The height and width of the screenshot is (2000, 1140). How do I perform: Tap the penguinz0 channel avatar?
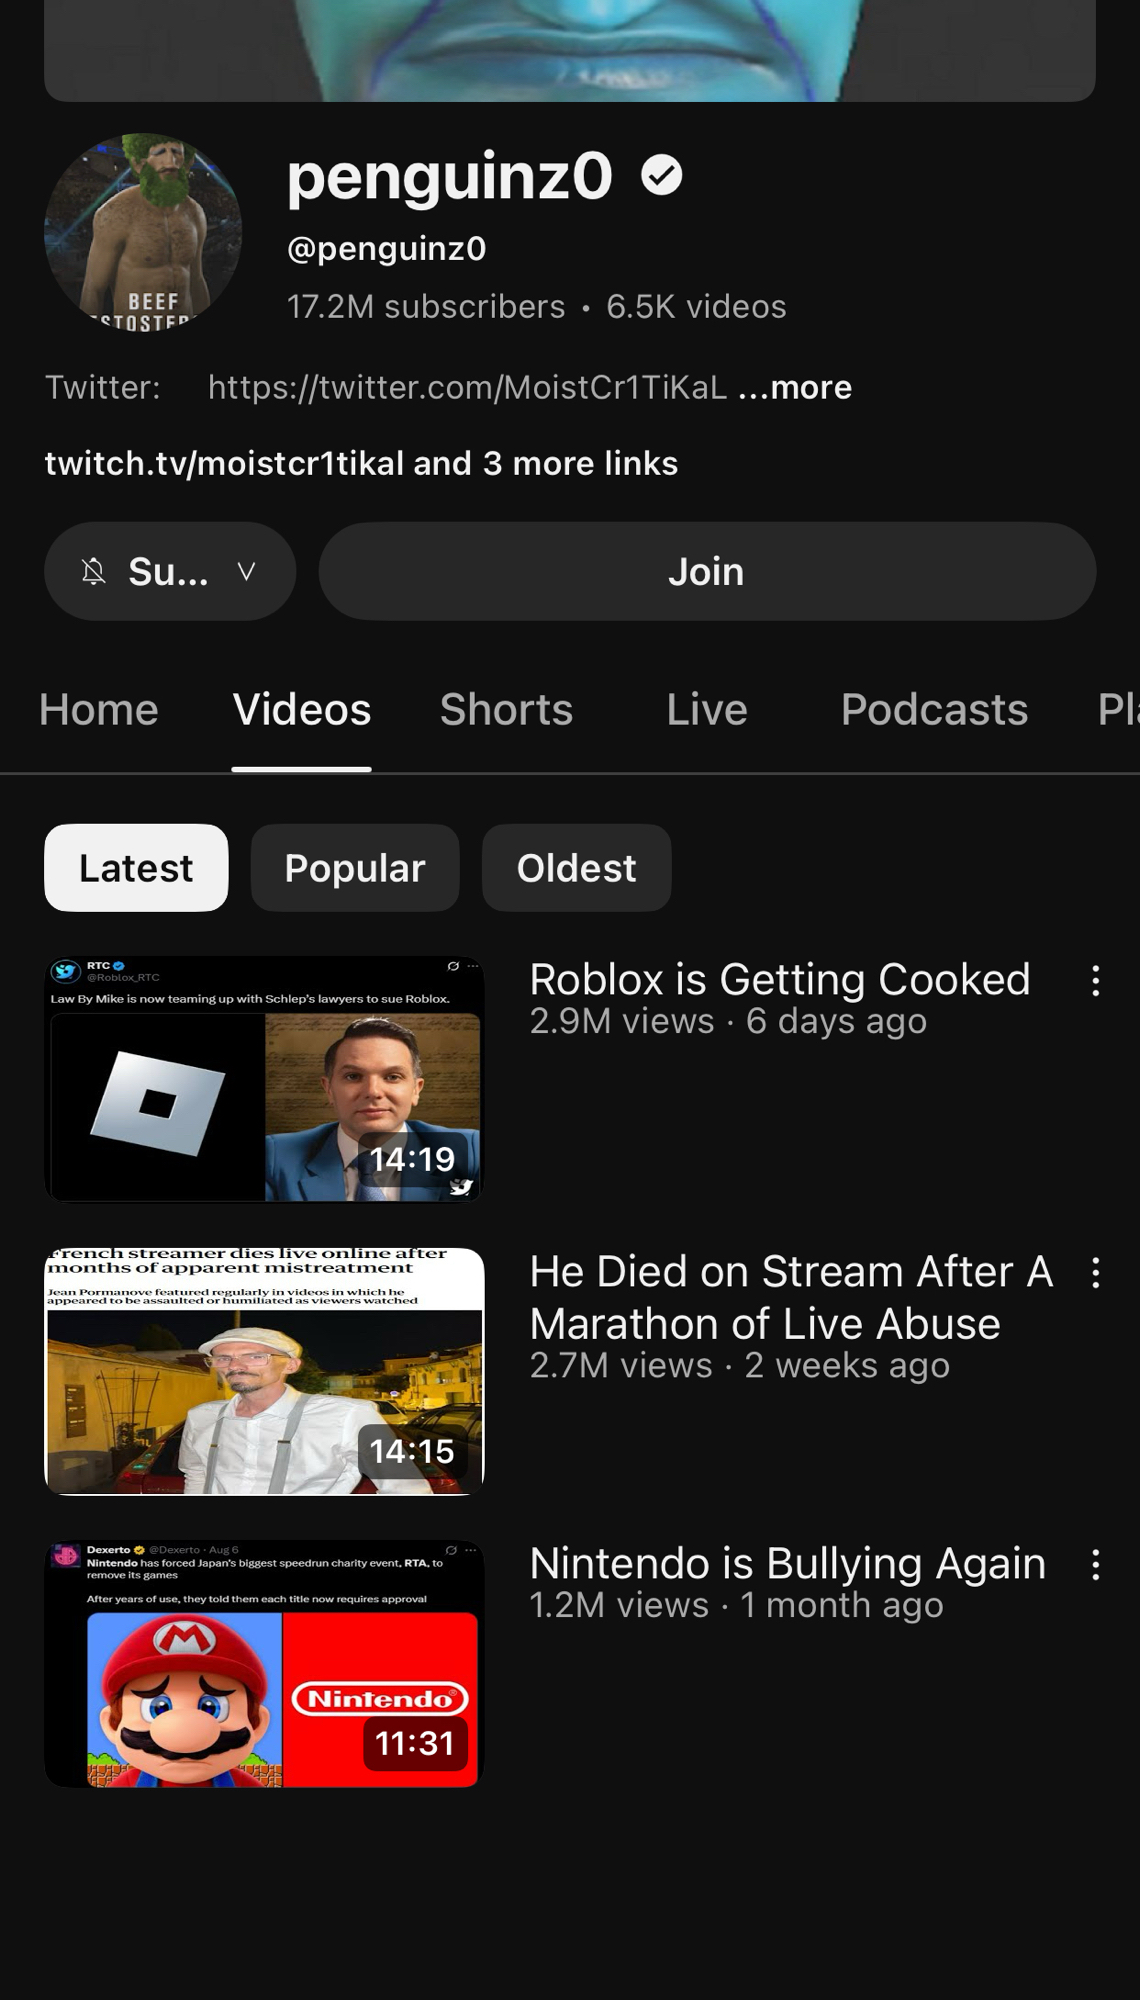pyautogui.click(x=143, y=232)
